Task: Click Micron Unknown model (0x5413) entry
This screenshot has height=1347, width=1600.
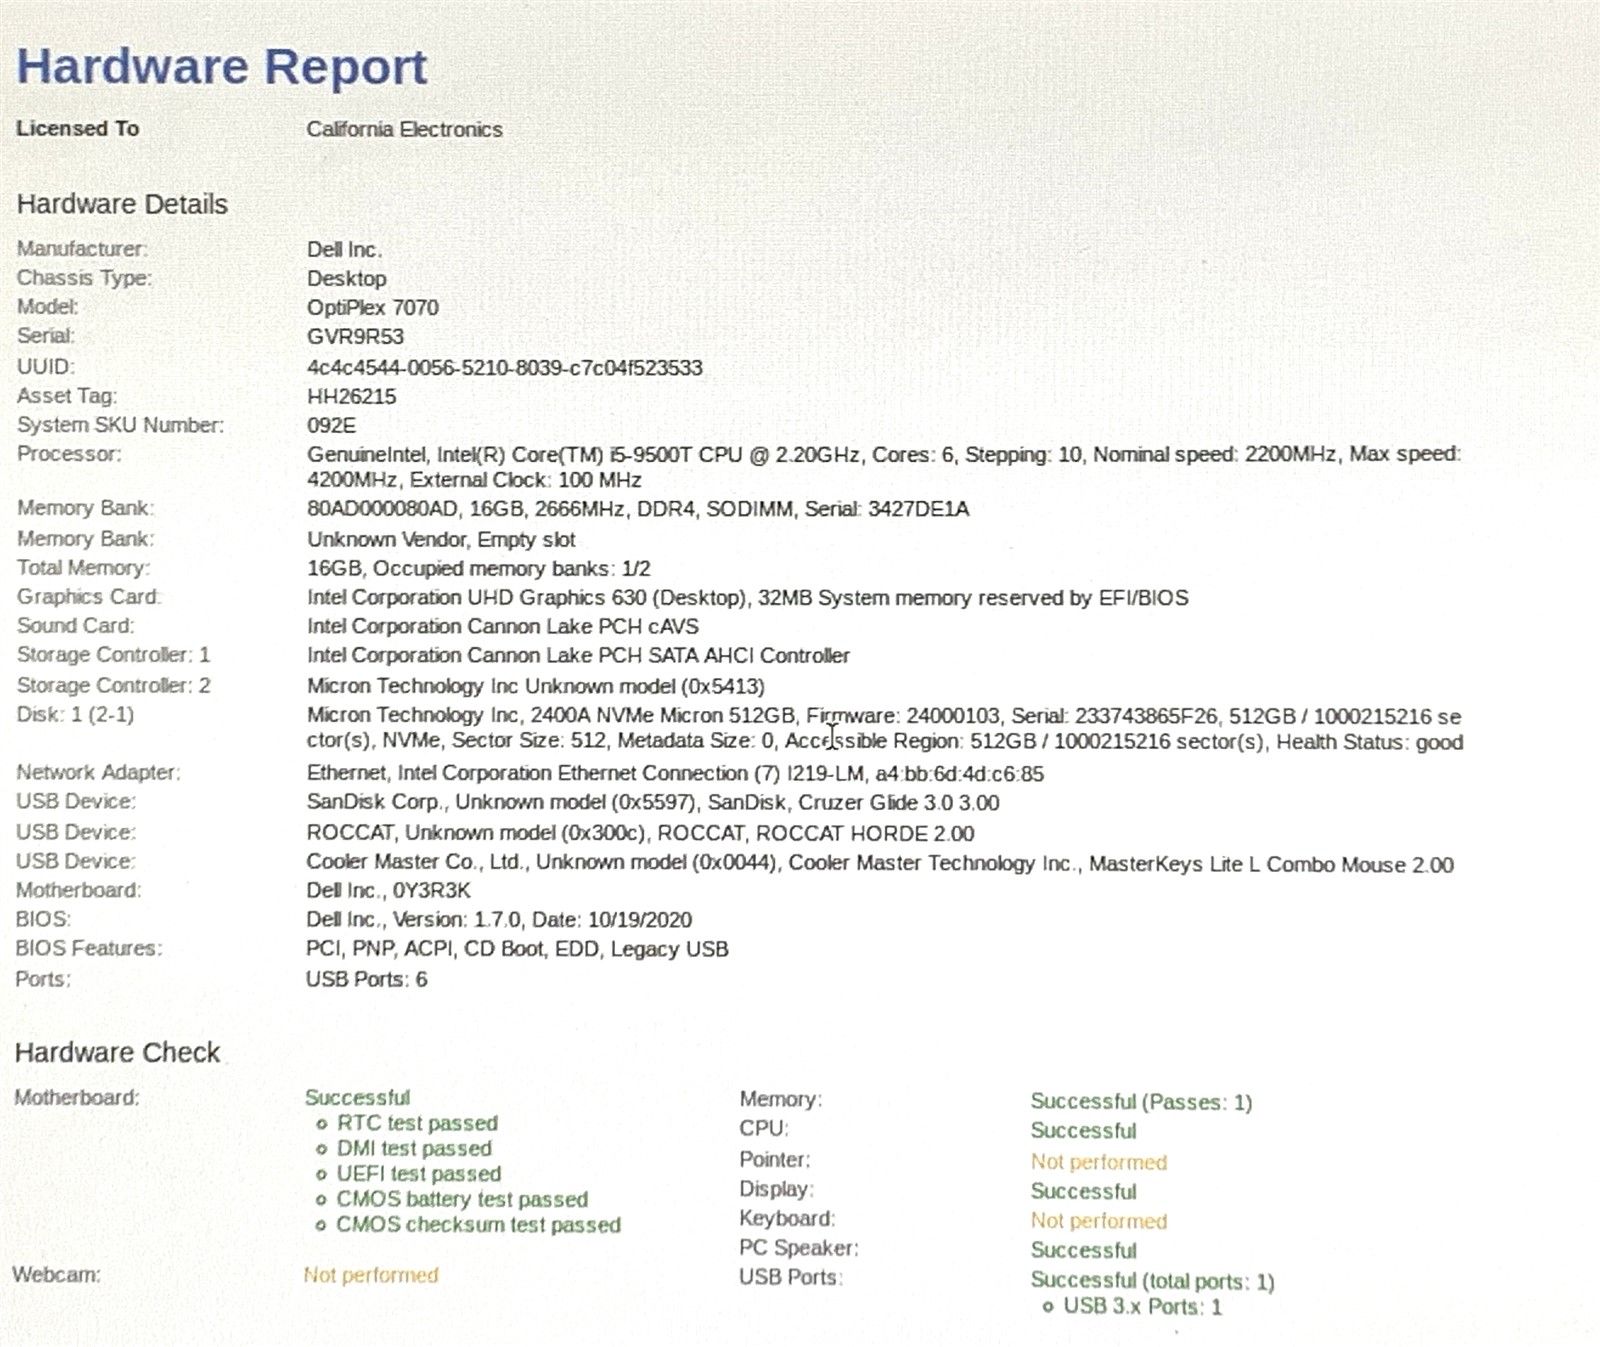Action: click(x=535, y=686)
